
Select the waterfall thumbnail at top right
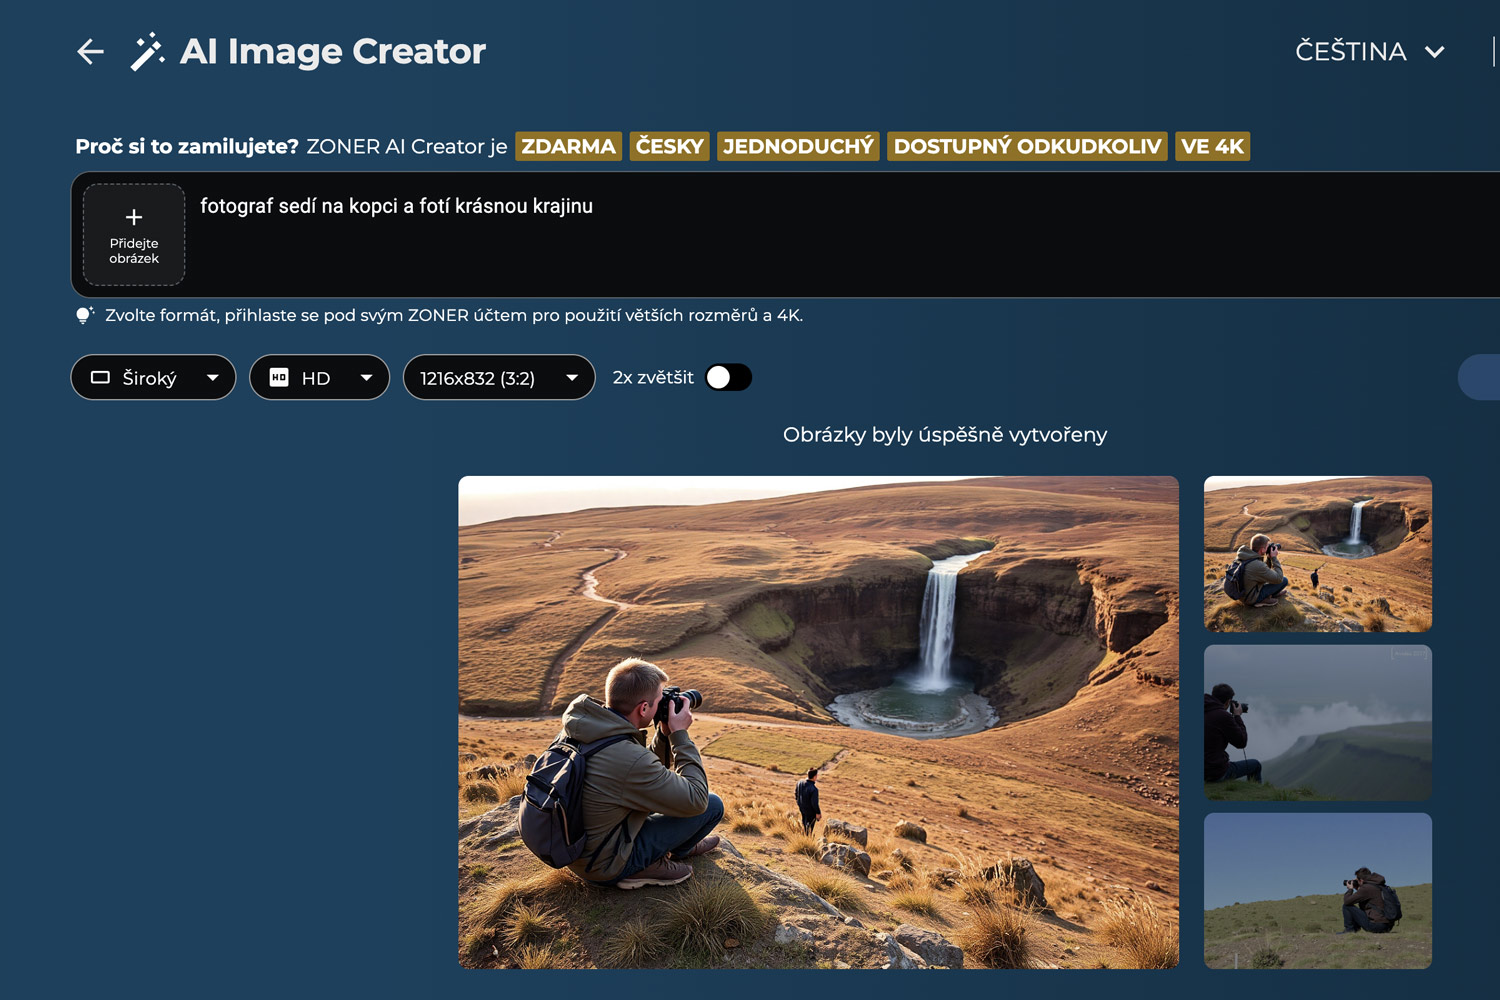[1317, 554]
